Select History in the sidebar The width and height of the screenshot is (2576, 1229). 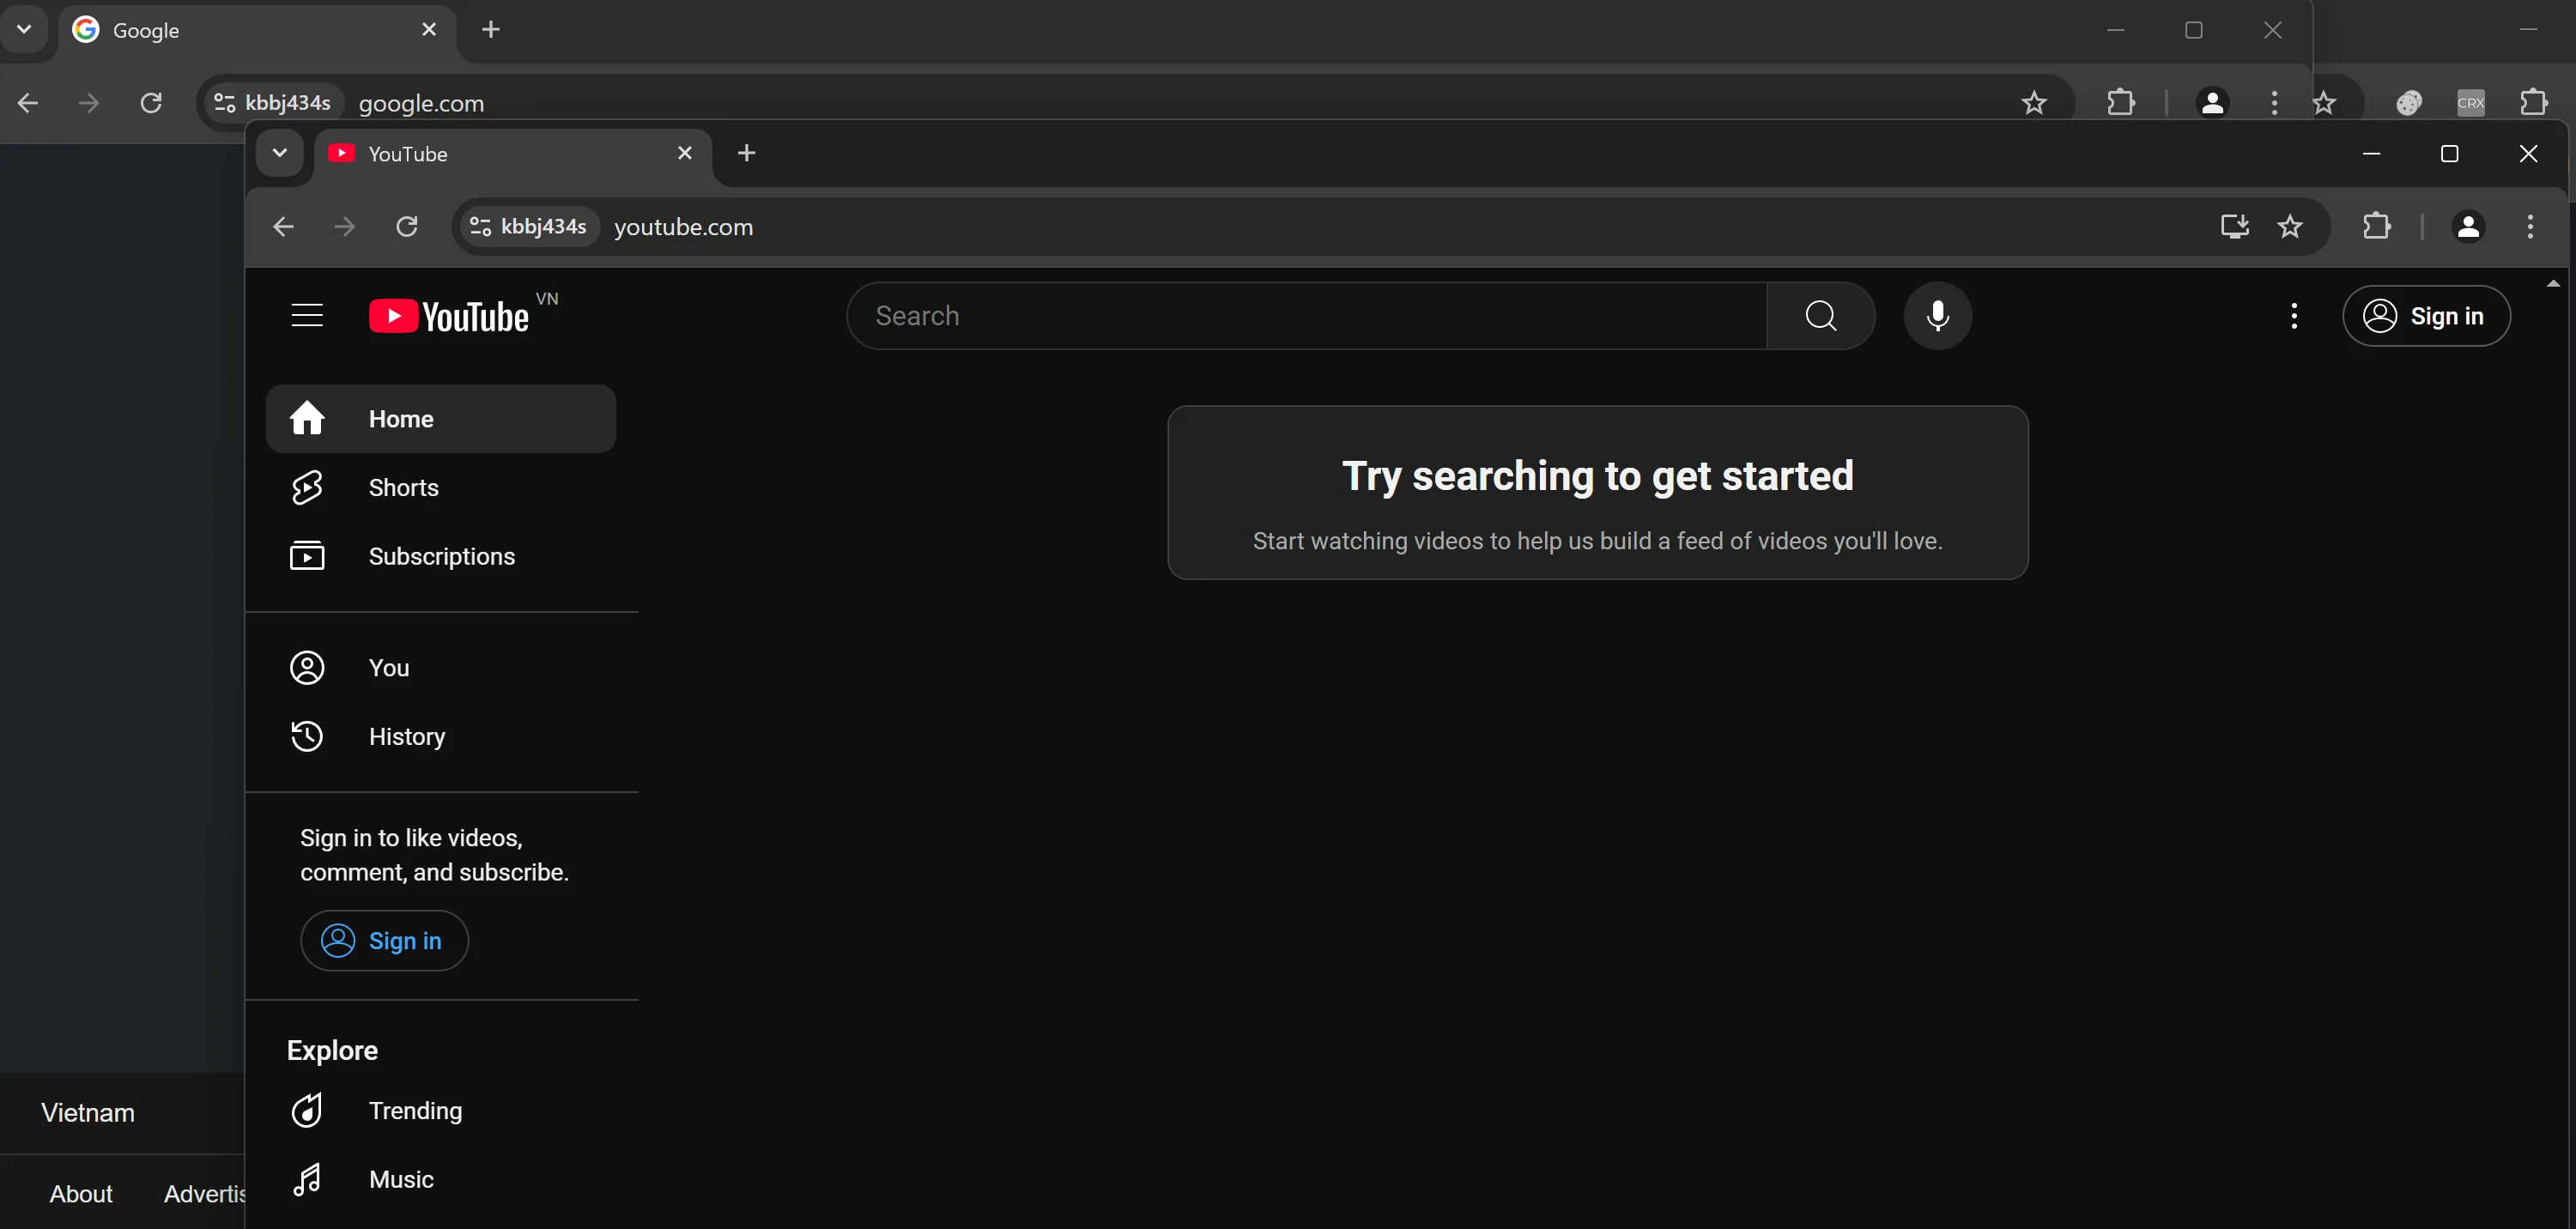(406, 736)
